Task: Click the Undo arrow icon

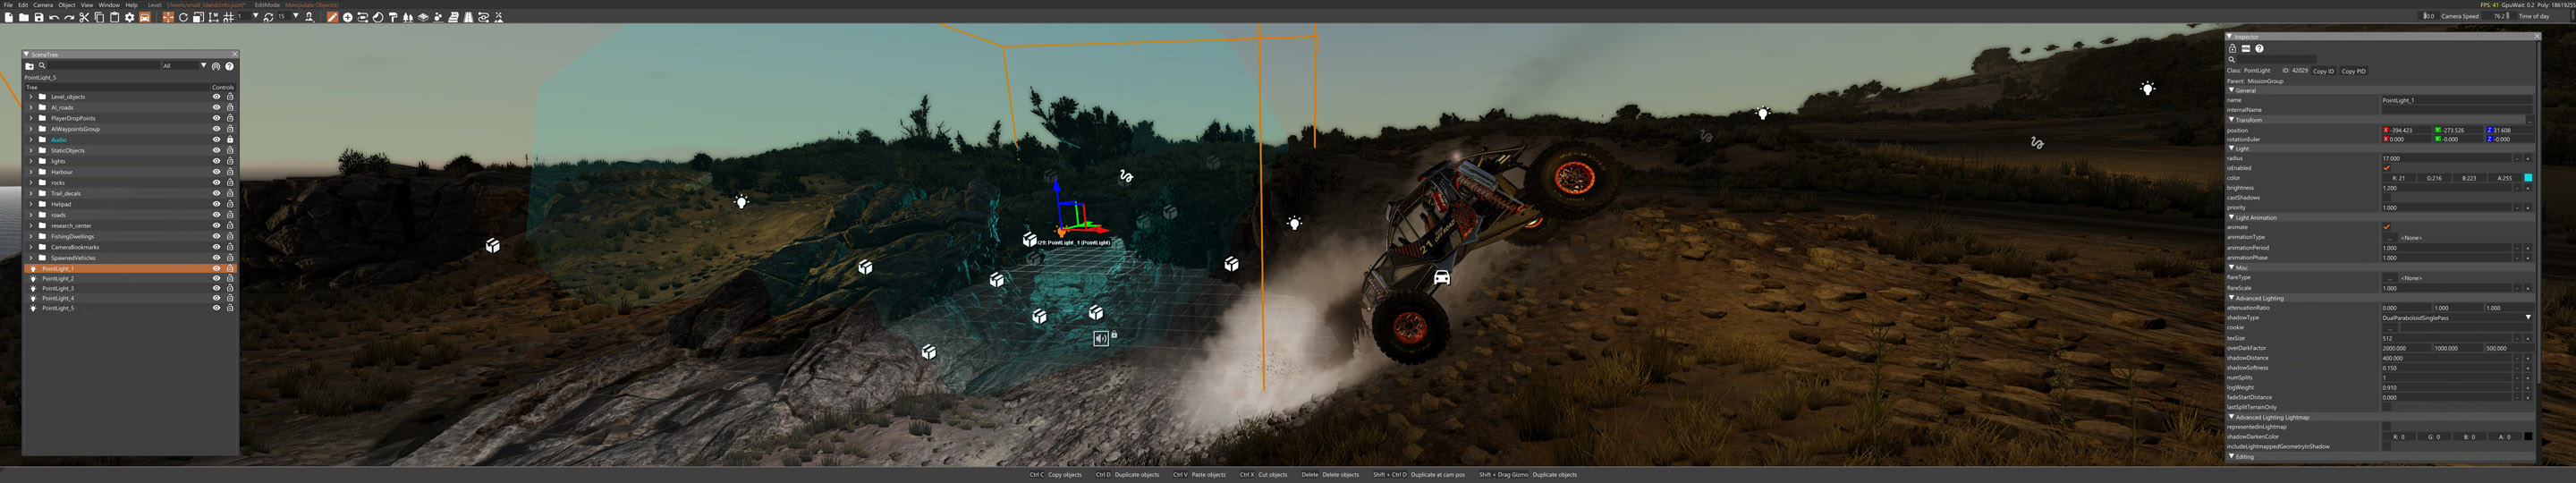Action: [x=54, y=17]
